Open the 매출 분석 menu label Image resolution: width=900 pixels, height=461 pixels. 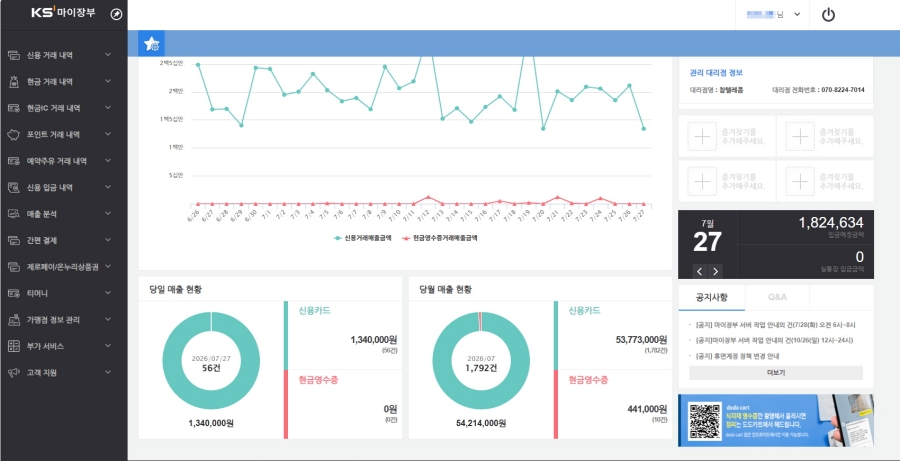[41, 214]
